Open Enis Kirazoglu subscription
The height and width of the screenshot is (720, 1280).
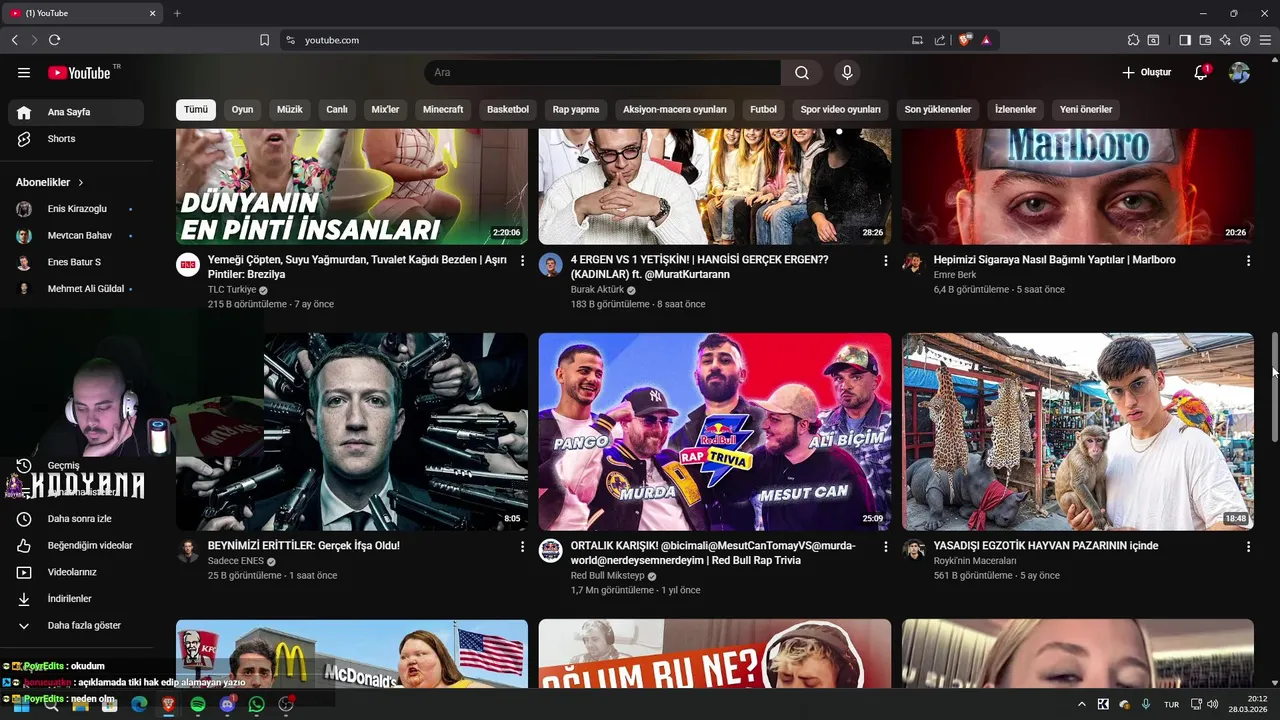76,209
